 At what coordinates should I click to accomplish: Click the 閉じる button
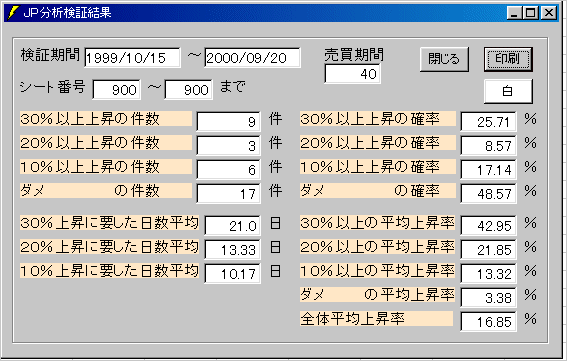pyautogui.click(x=444, y=59)
